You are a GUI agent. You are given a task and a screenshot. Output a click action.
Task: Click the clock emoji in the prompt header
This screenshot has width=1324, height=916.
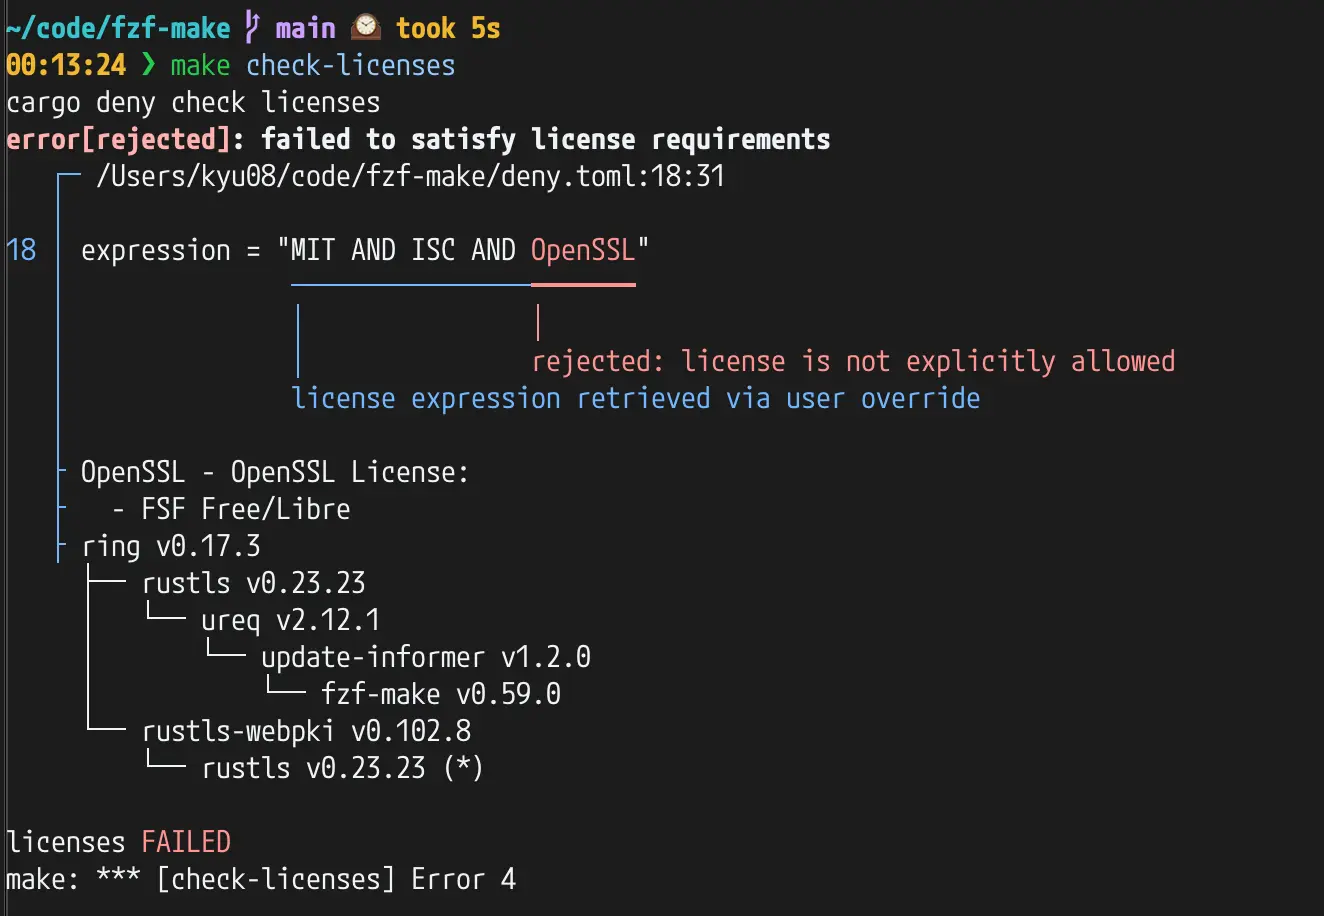[364, 26]
